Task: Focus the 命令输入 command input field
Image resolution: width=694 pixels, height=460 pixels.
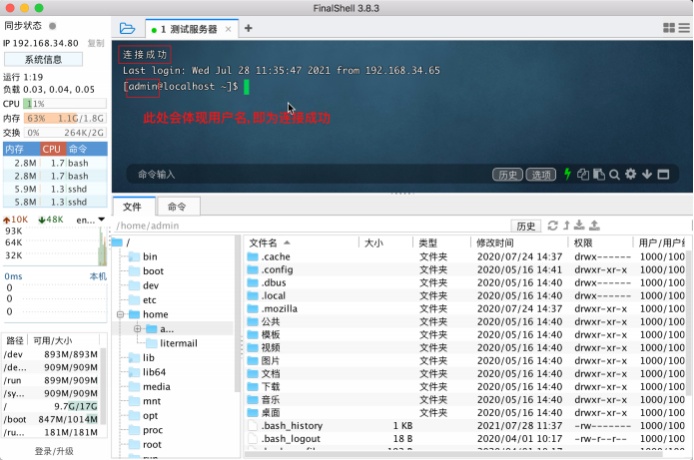Action: (310, 174)
